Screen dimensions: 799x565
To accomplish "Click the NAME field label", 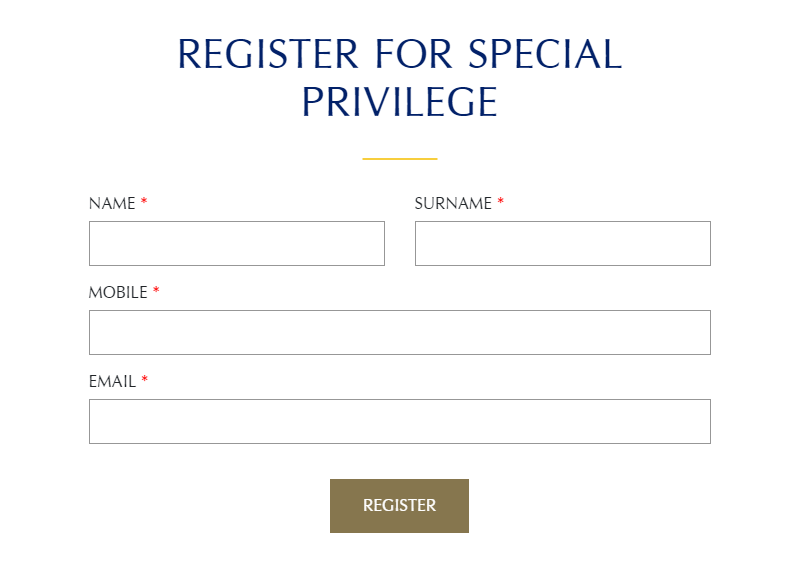I will click(112, 203).
